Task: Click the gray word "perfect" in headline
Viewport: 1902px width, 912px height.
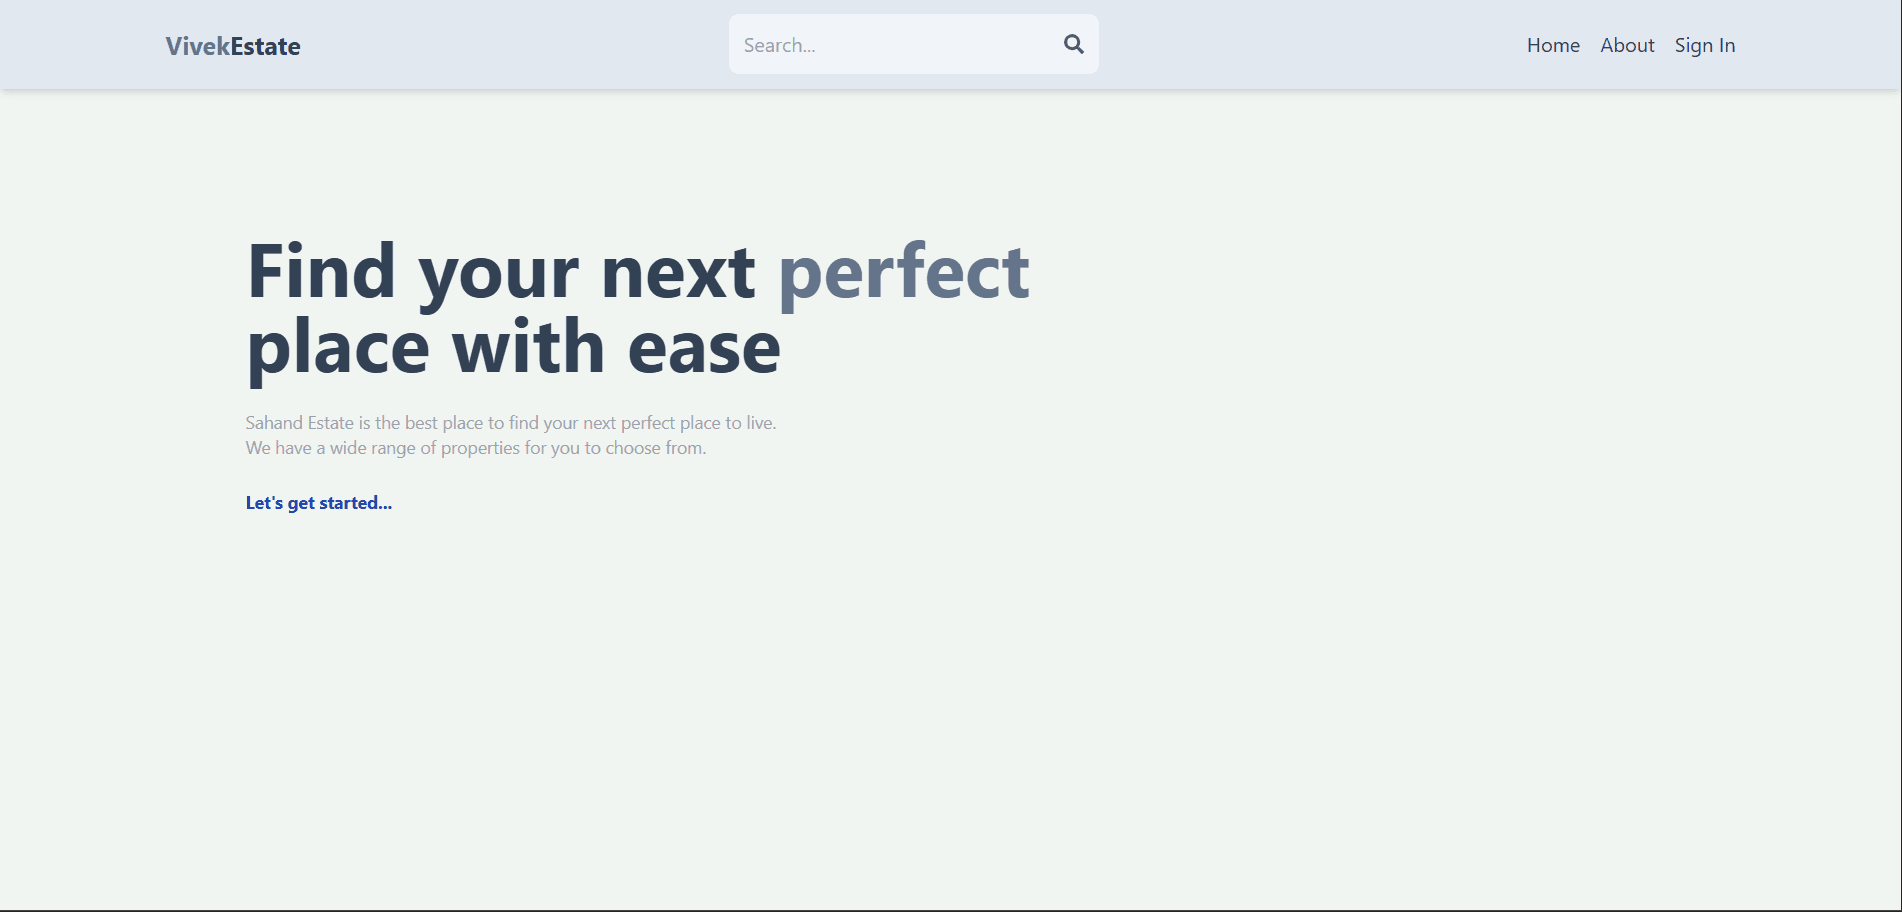Action: (903, 272)
